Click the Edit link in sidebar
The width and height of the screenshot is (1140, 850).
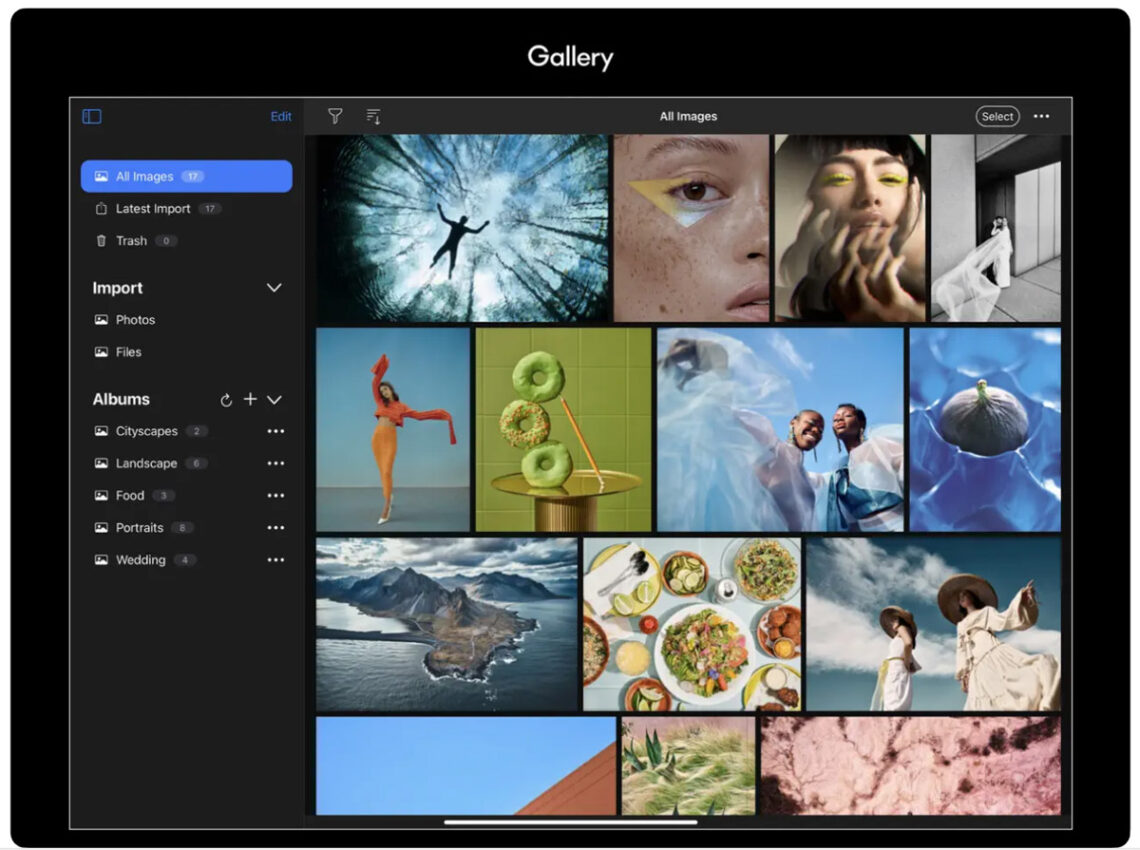[281, 117]
